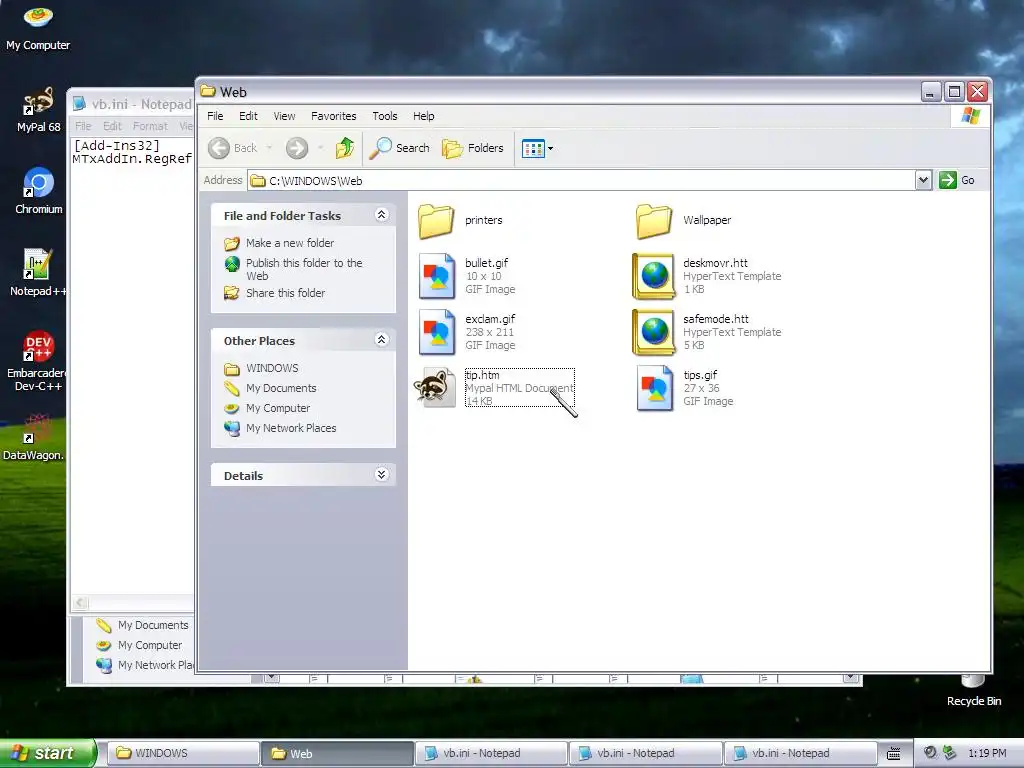The height and width of the screenshot is (768, 1024).
Task: Open the Wallpaper folder icon
Action: click(x=654, y=221)
